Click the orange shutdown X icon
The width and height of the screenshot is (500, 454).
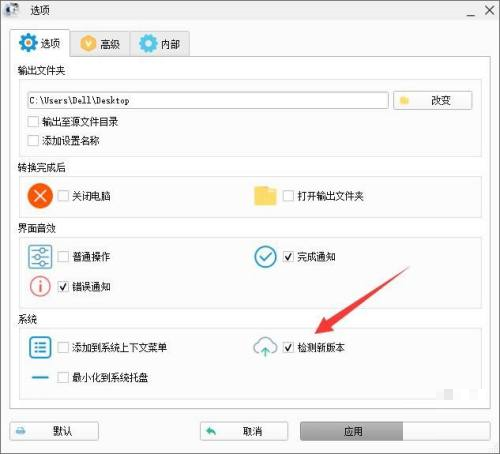coord(40,196)
